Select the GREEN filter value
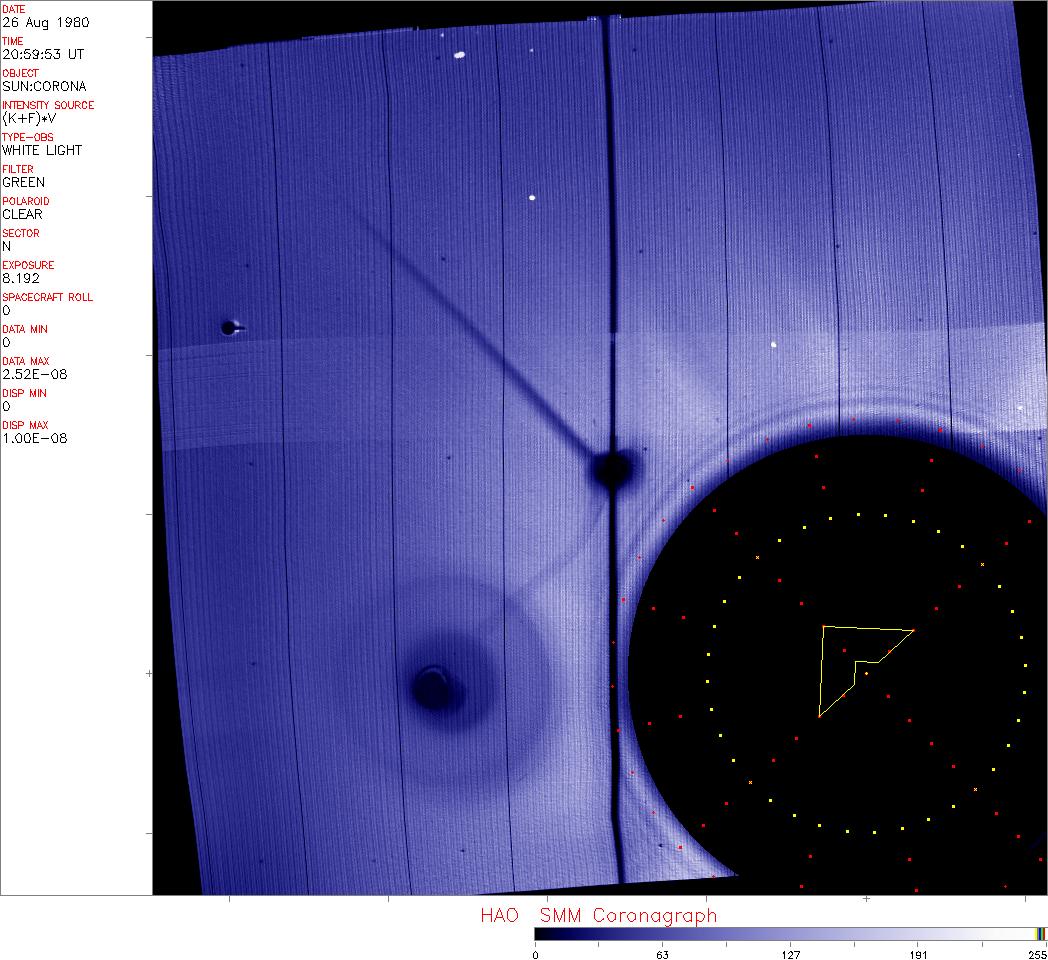 coord(23,182)
